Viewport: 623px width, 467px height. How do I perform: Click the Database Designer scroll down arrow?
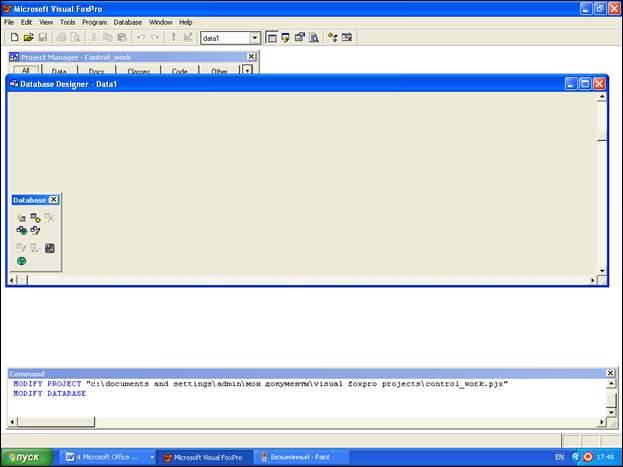coord(602,270)
